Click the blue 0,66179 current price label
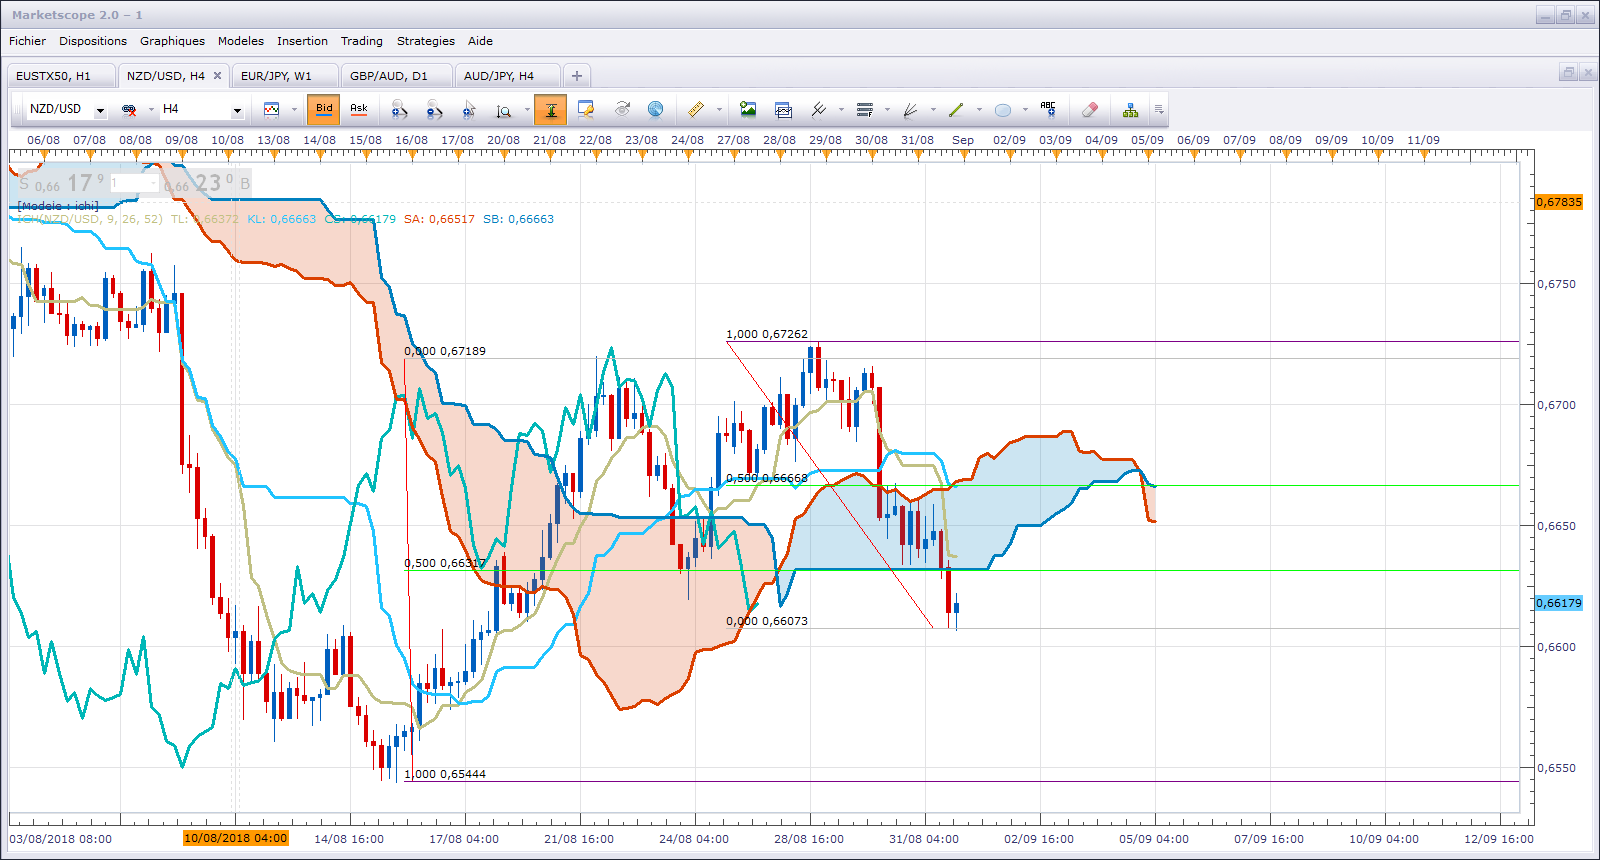 [x=1559, y=603]
